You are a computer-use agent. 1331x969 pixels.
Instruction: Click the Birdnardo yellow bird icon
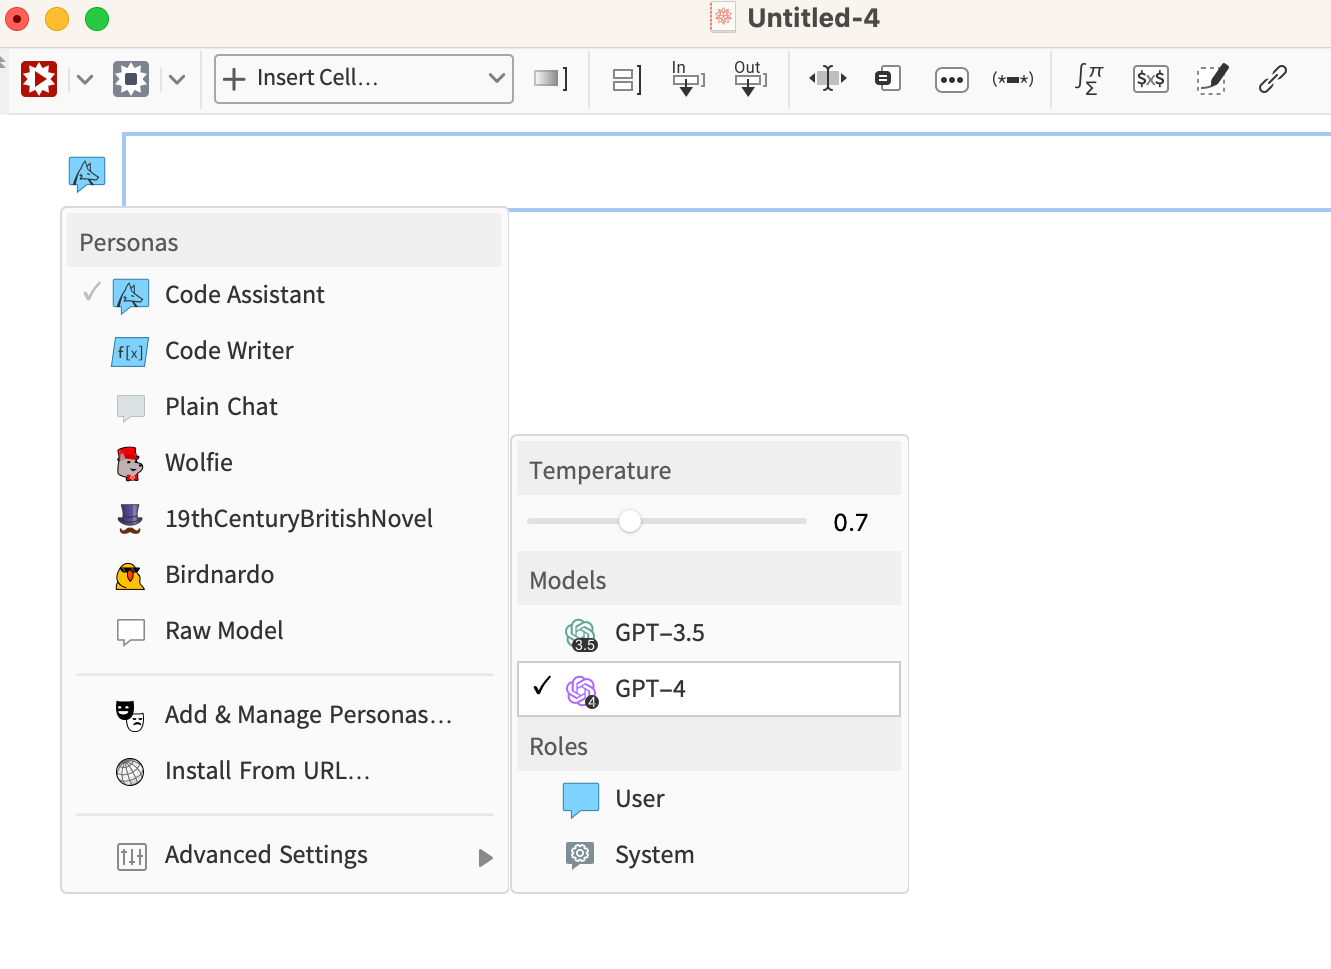point(130,576)
